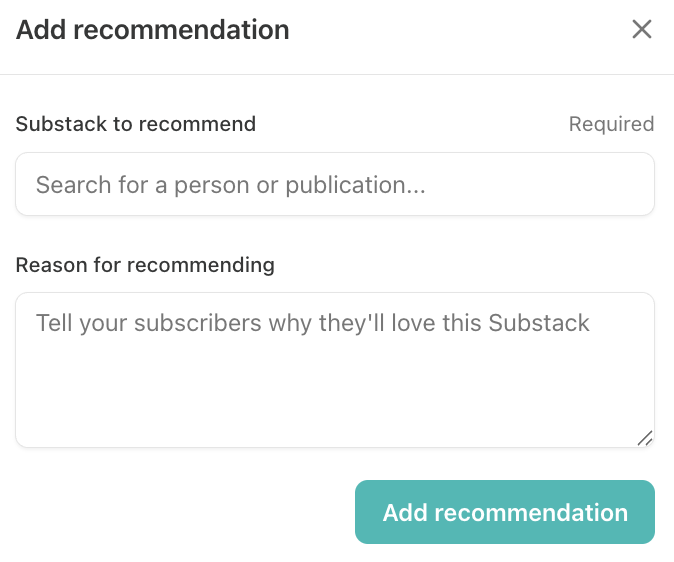Click the X icon in the dialog header
This screenshot has height=562, width=674.
pyautogui.click(x=642, y=29)
